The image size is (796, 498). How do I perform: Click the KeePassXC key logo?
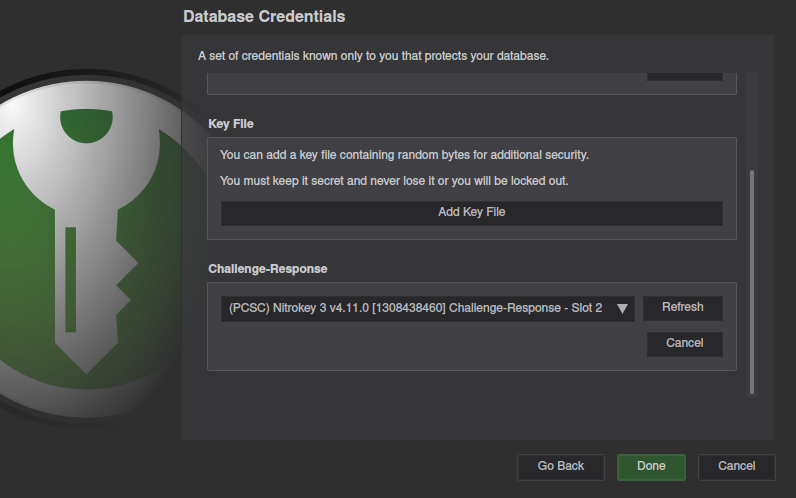[x=86, y=244]
